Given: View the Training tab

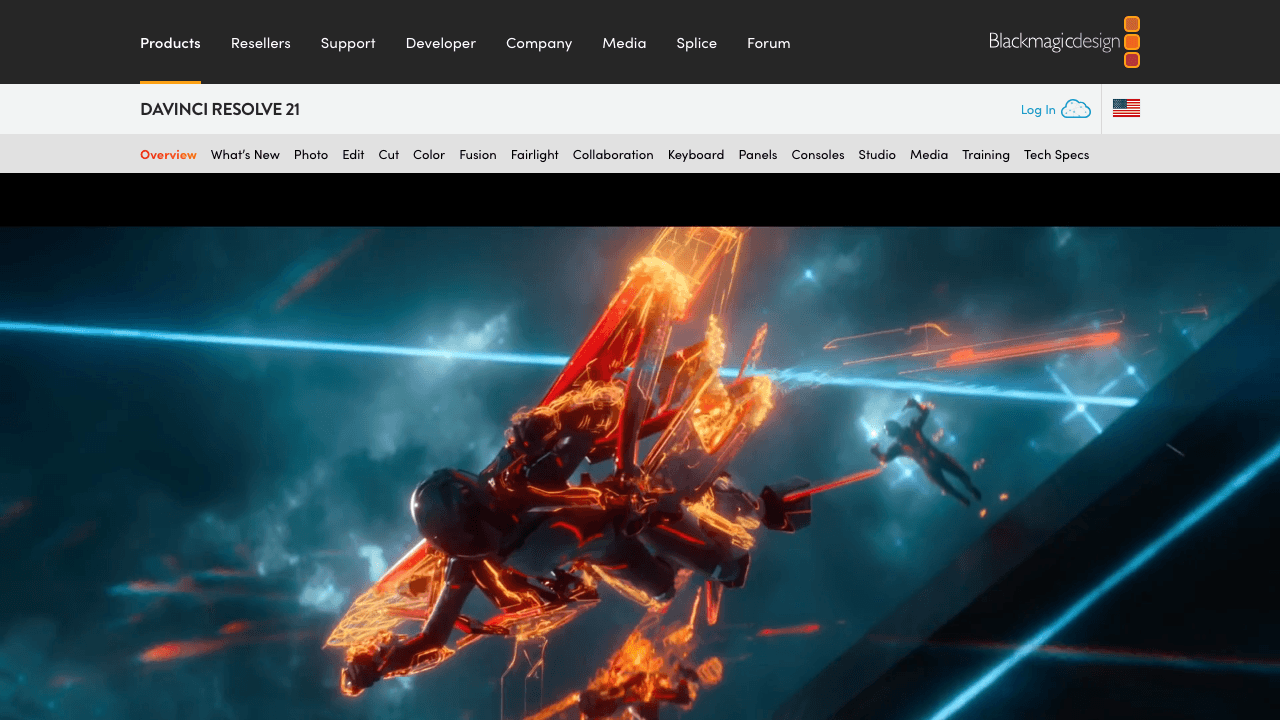Looking at the screenshot, I should click(986, 155).
